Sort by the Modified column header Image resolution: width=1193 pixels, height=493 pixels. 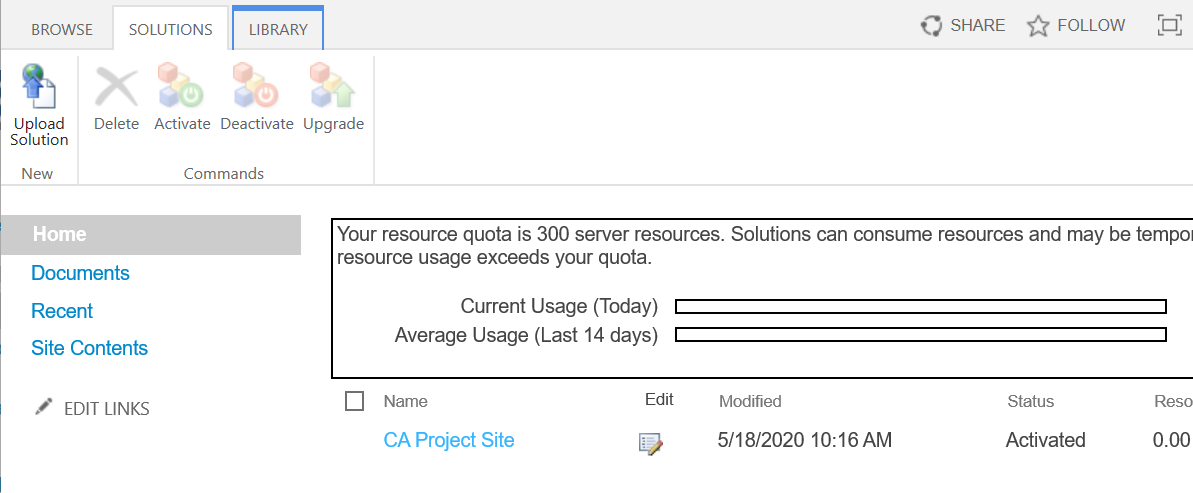click(750, 401)
